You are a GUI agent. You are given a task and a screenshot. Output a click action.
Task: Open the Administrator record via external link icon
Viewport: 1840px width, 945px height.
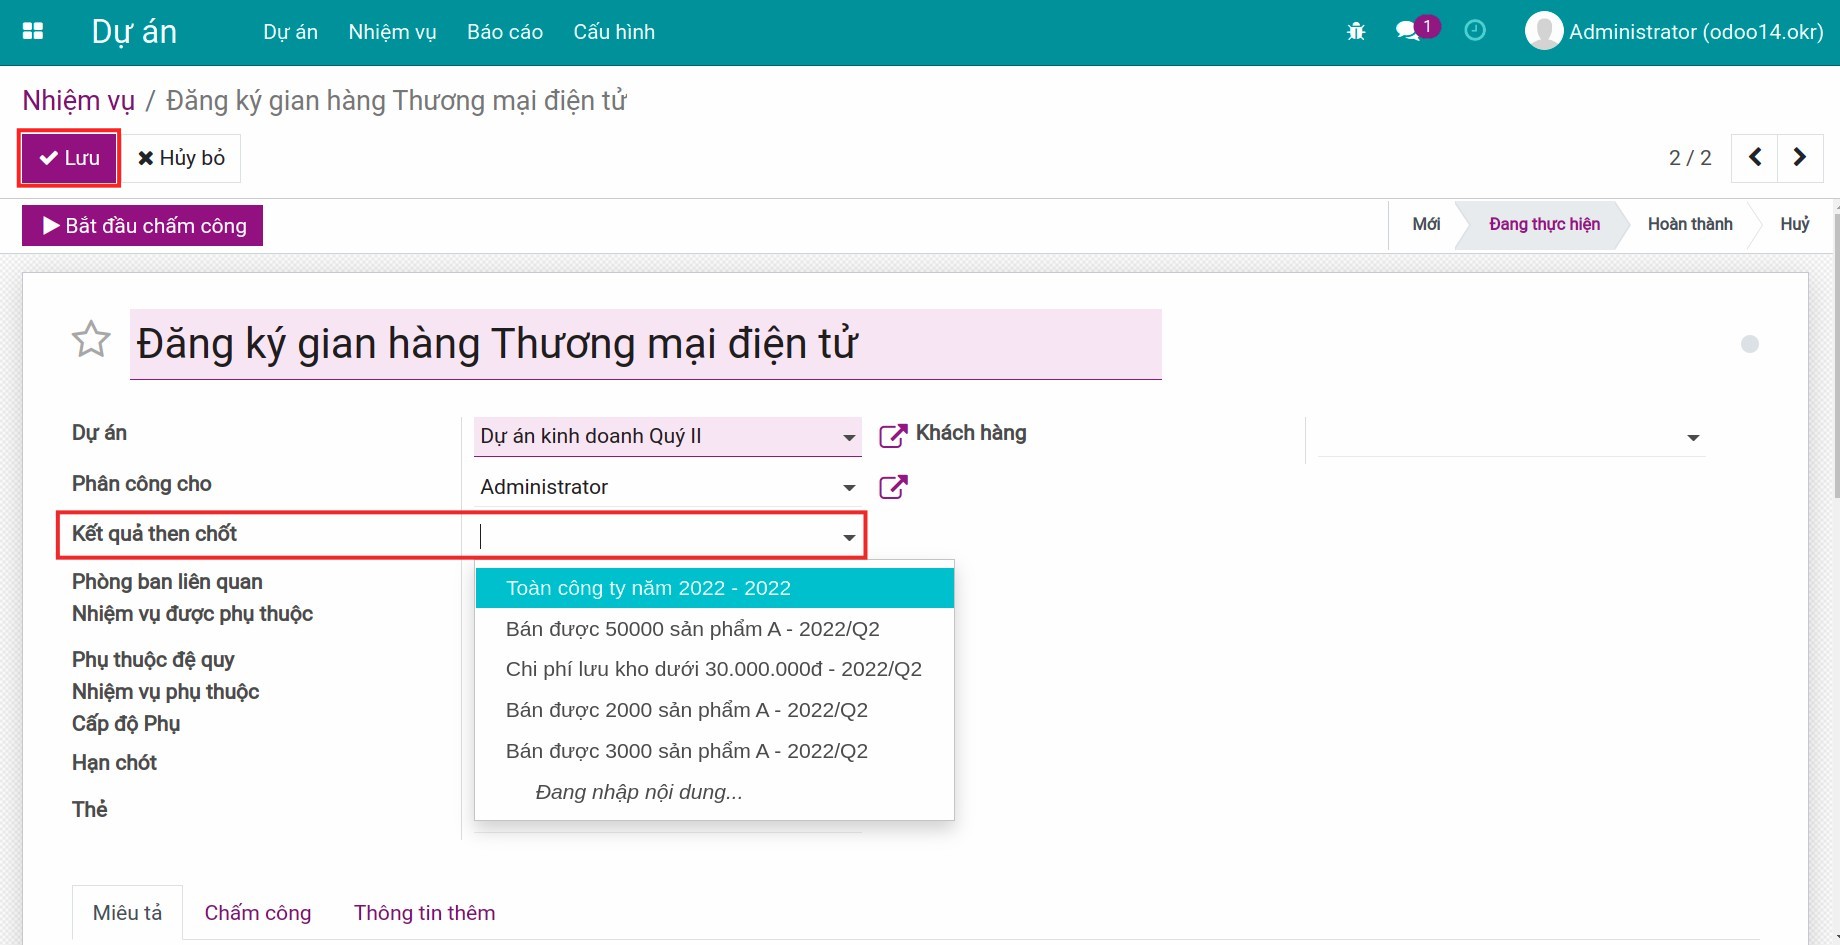tap(892, 487)
